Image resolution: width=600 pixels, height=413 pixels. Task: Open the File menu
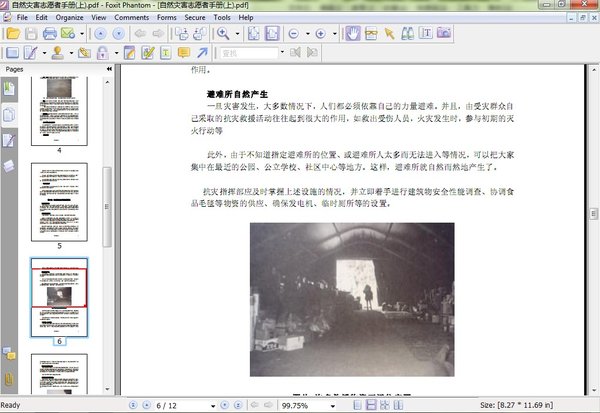point(22,18)
